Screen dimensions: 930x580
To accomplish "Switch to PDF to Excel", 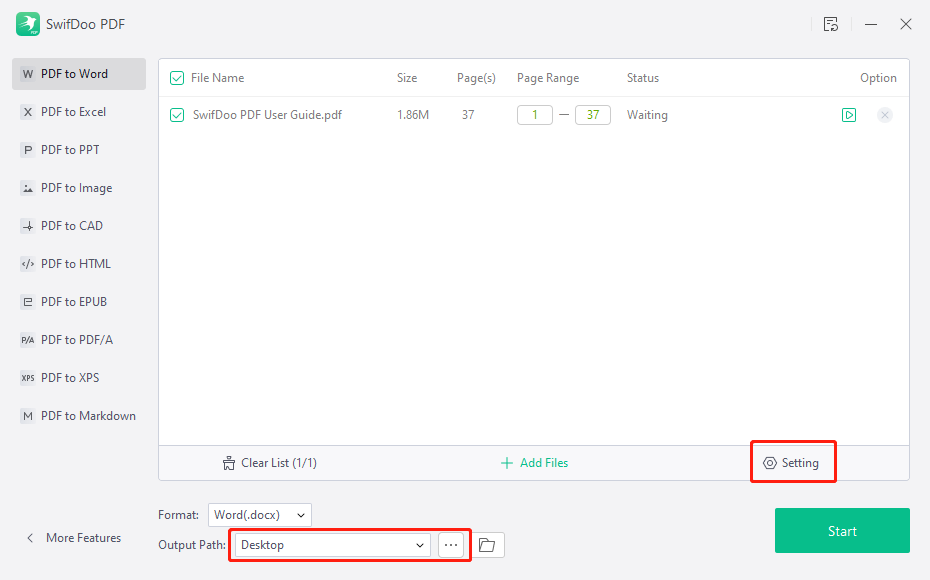I will click(79, 112).
